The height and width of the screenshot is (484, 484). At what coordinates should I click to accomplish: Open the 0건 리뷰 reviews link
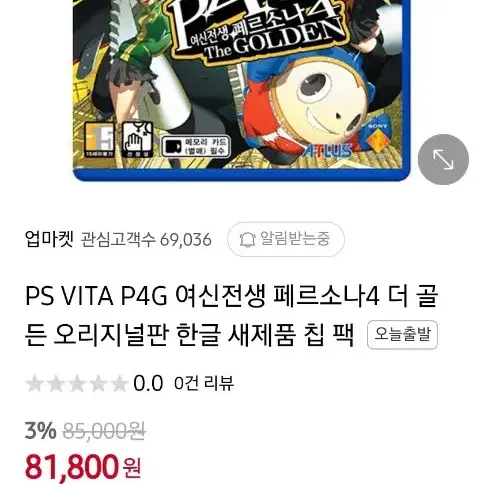[204, 383]
